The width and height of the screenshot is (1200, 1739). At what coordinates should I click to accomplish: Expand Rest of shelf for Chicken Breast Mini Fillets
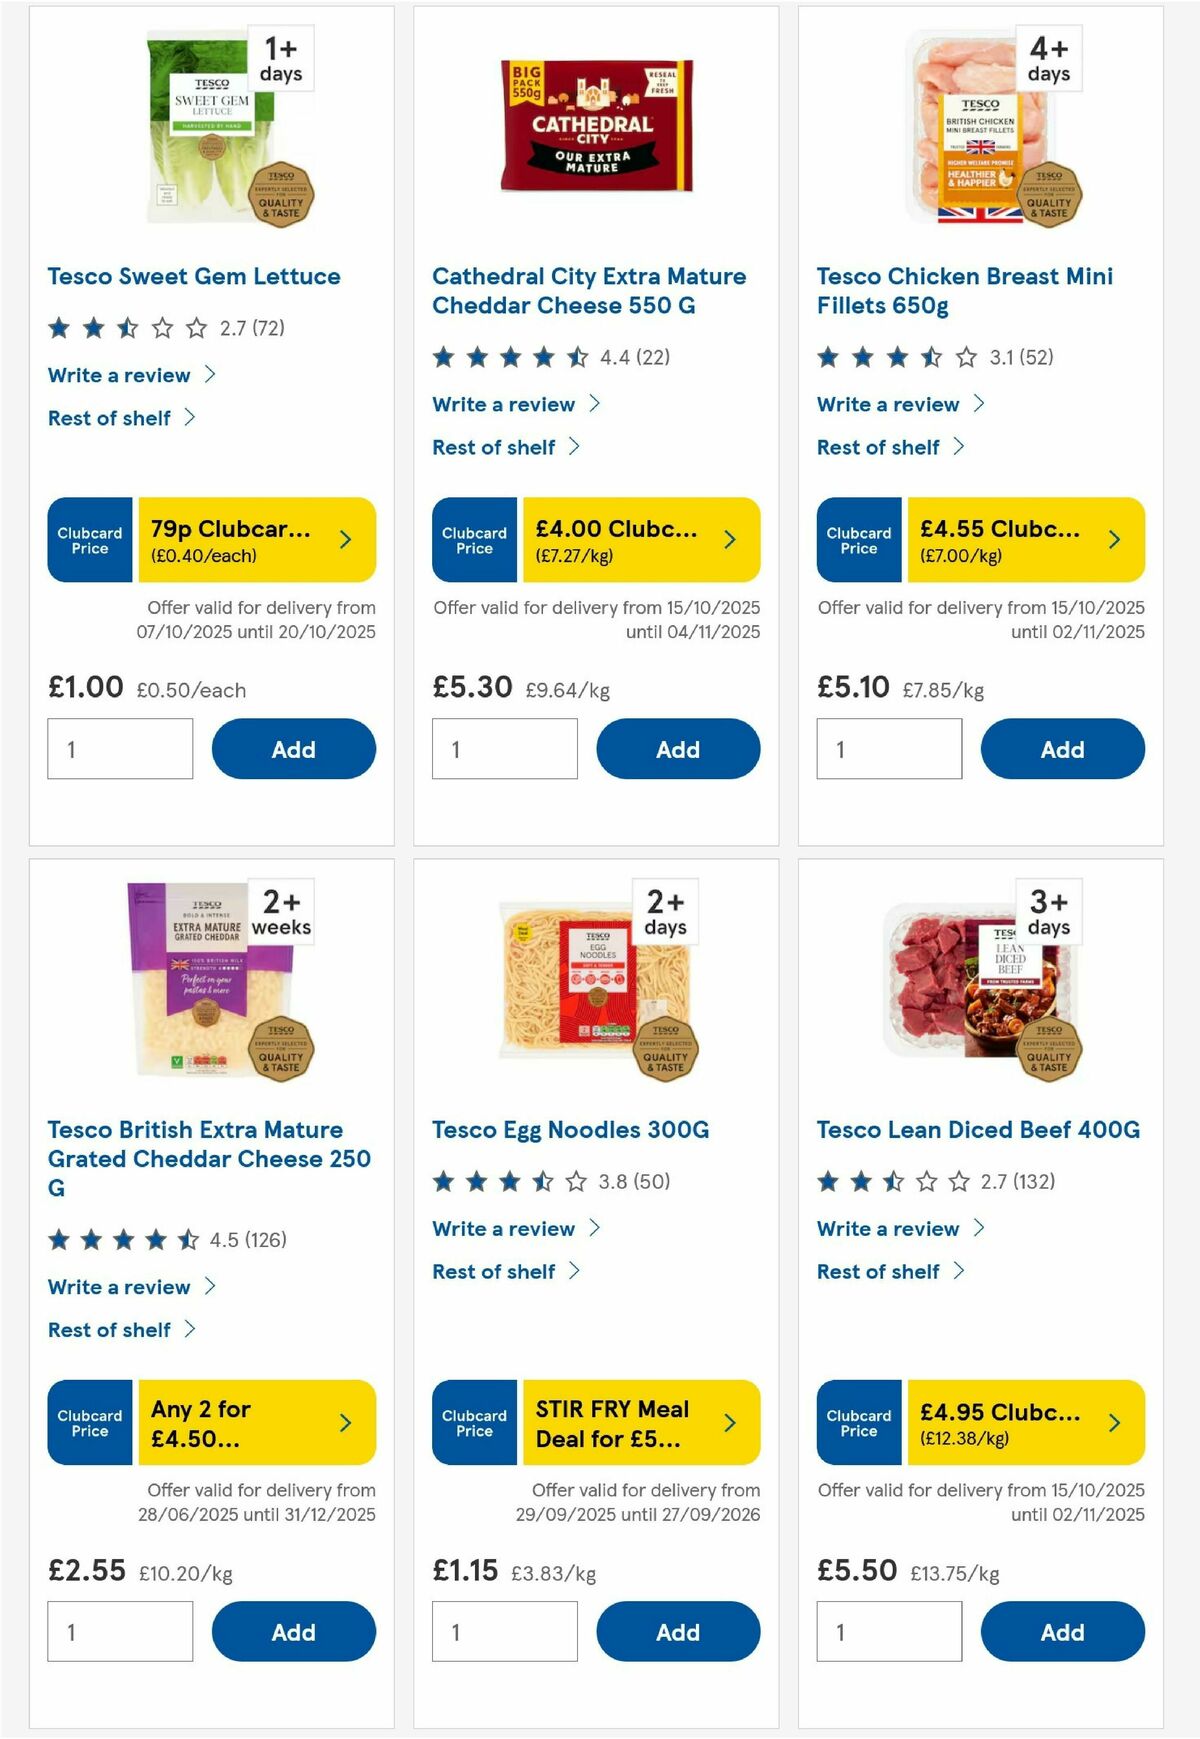coord(877,447)
